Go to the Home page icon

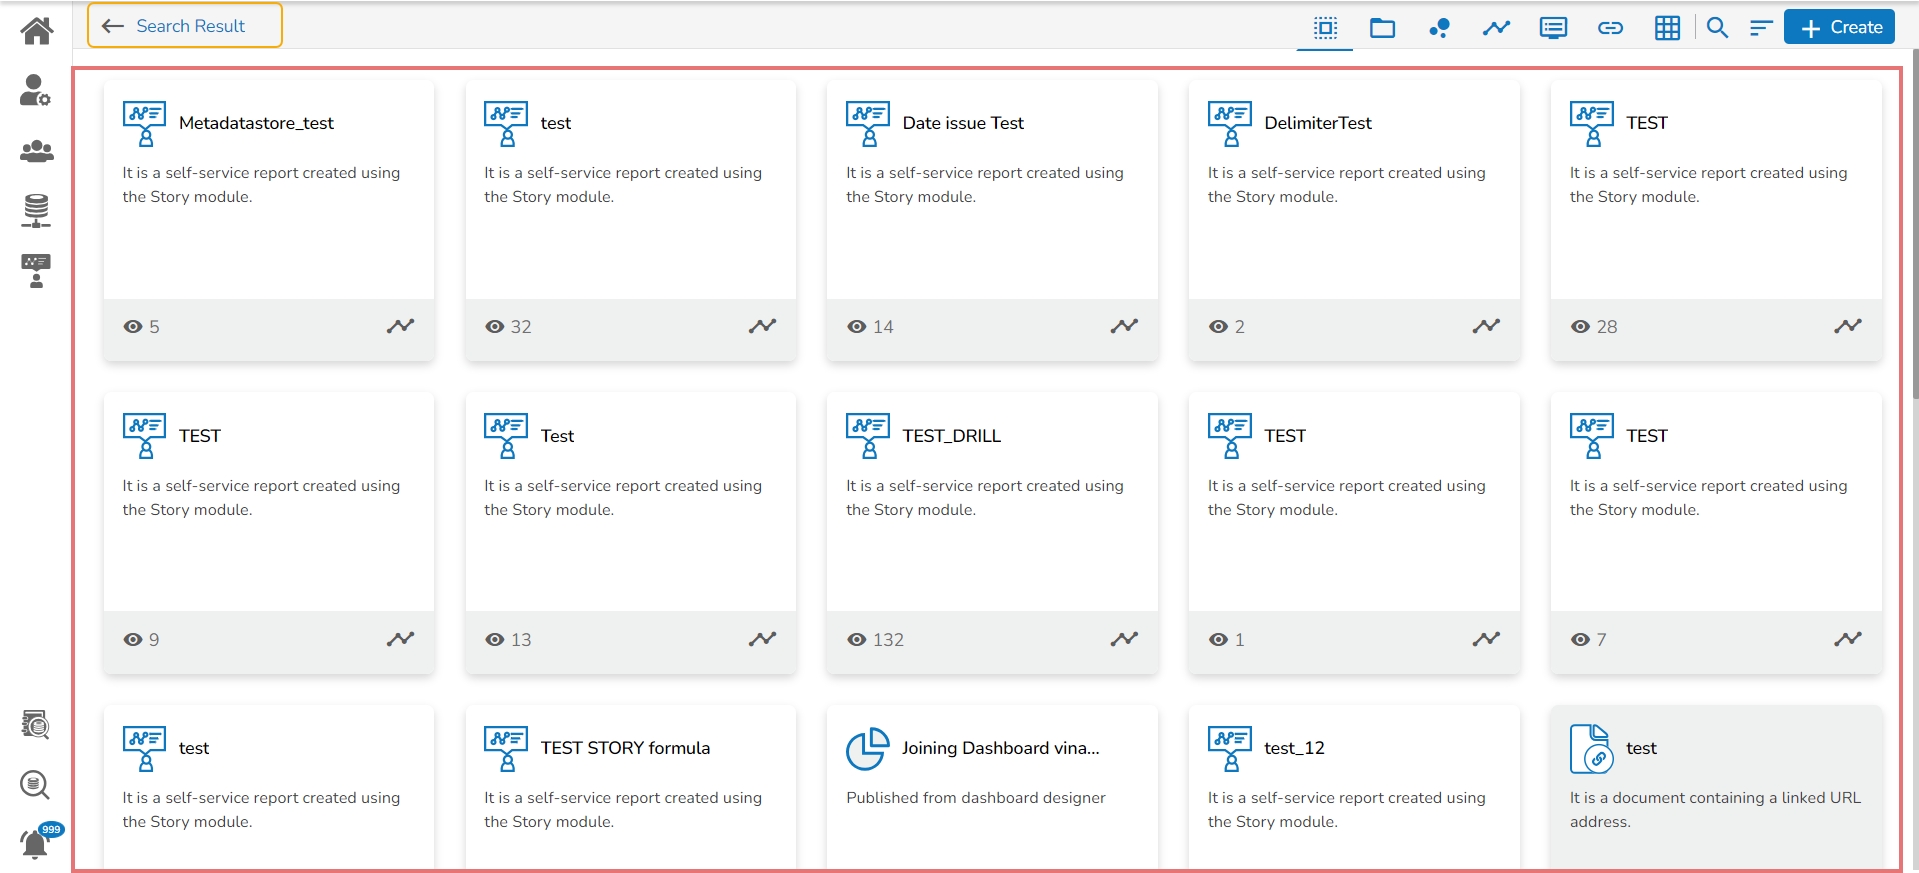(x=37, y=31)
